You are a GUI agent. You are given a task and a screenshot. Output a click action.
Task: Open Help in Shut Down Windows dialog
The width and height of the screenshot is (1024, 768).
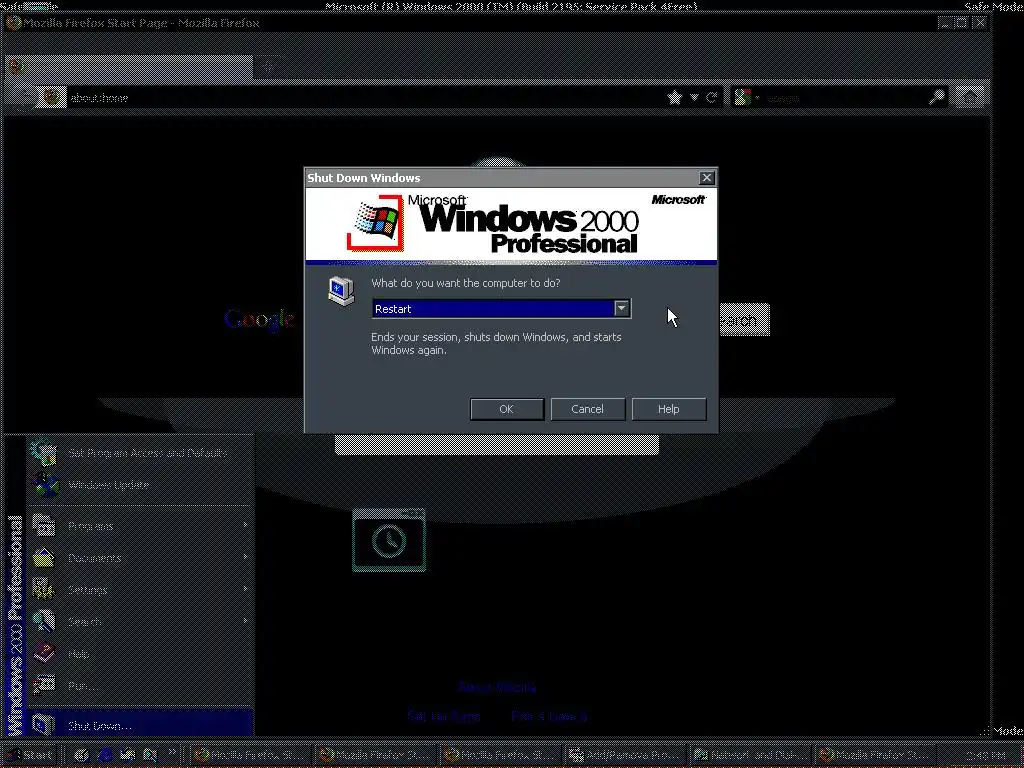click(x=669, y=409)
